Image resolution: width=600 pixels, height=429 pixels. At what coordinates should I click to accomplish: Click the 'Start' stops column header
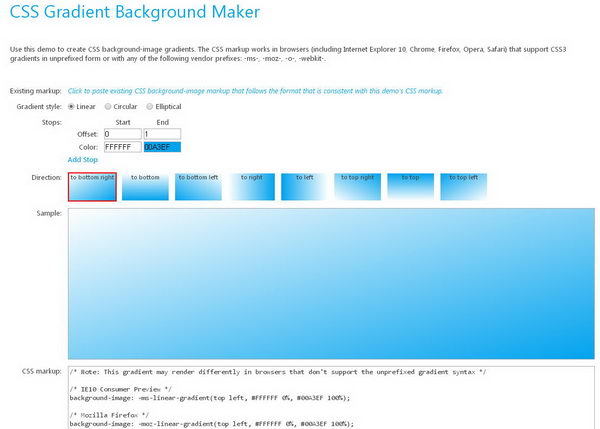click(x=123, y=122)
